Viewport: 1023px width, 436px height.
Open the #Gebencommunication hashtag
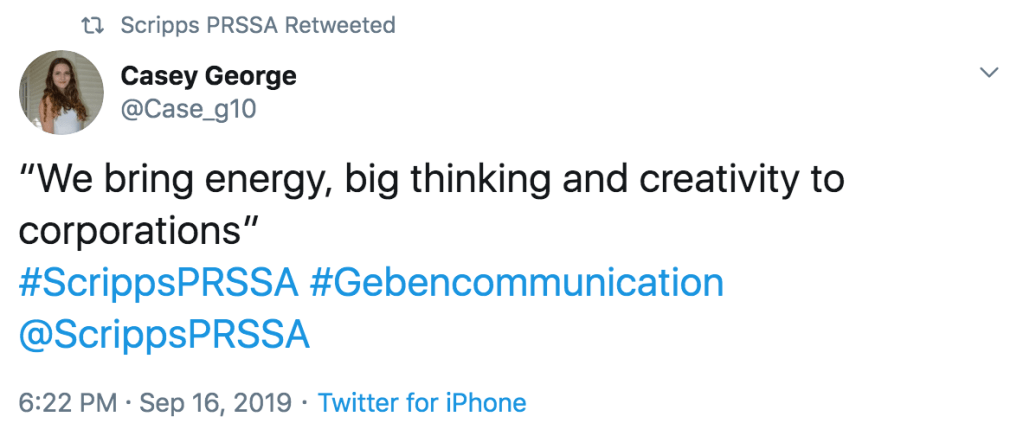(516, 284)
